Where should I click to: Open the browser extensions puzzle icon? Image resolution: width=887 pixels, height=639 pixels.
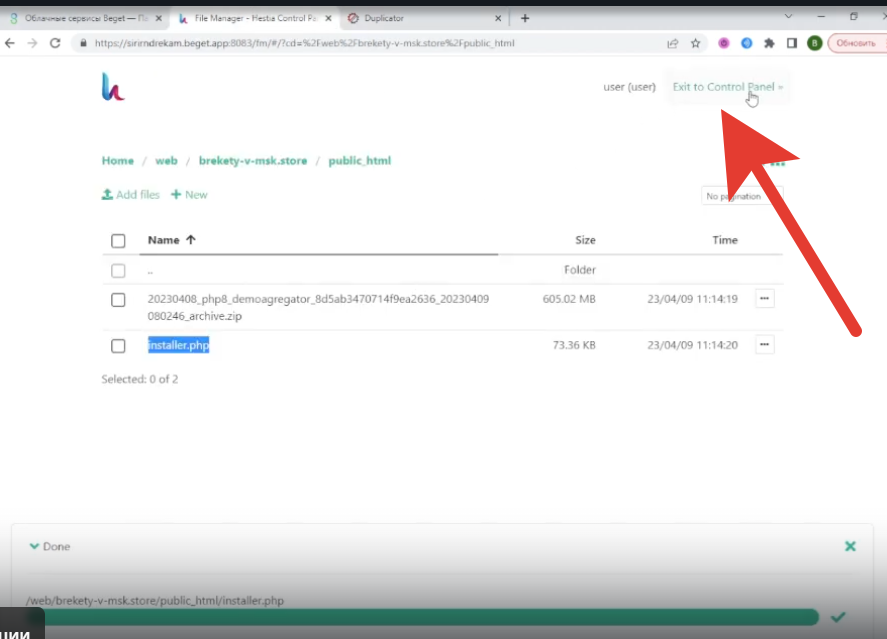pos(769,43)
